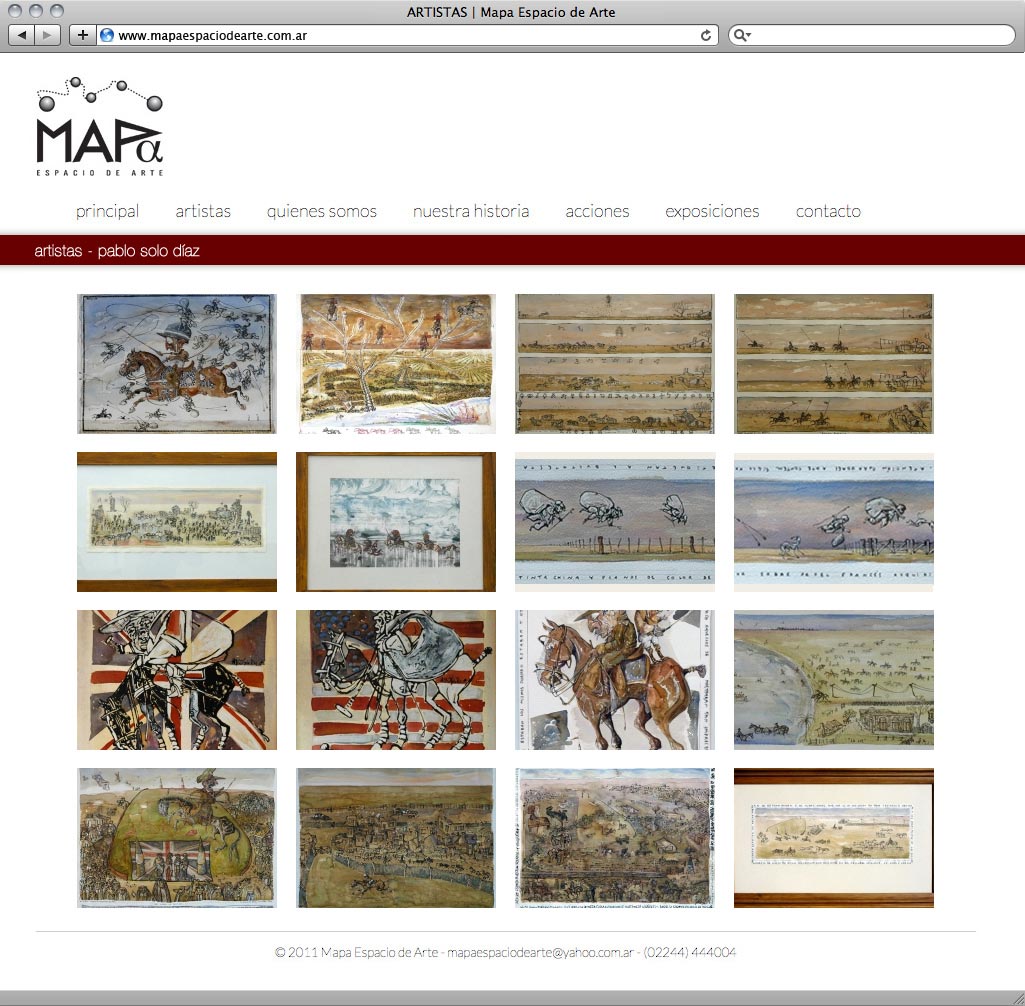1025x1006 pixels.
Task: Open the lagoon and plains aerial view thumbnail
Action: pos(834,680)
